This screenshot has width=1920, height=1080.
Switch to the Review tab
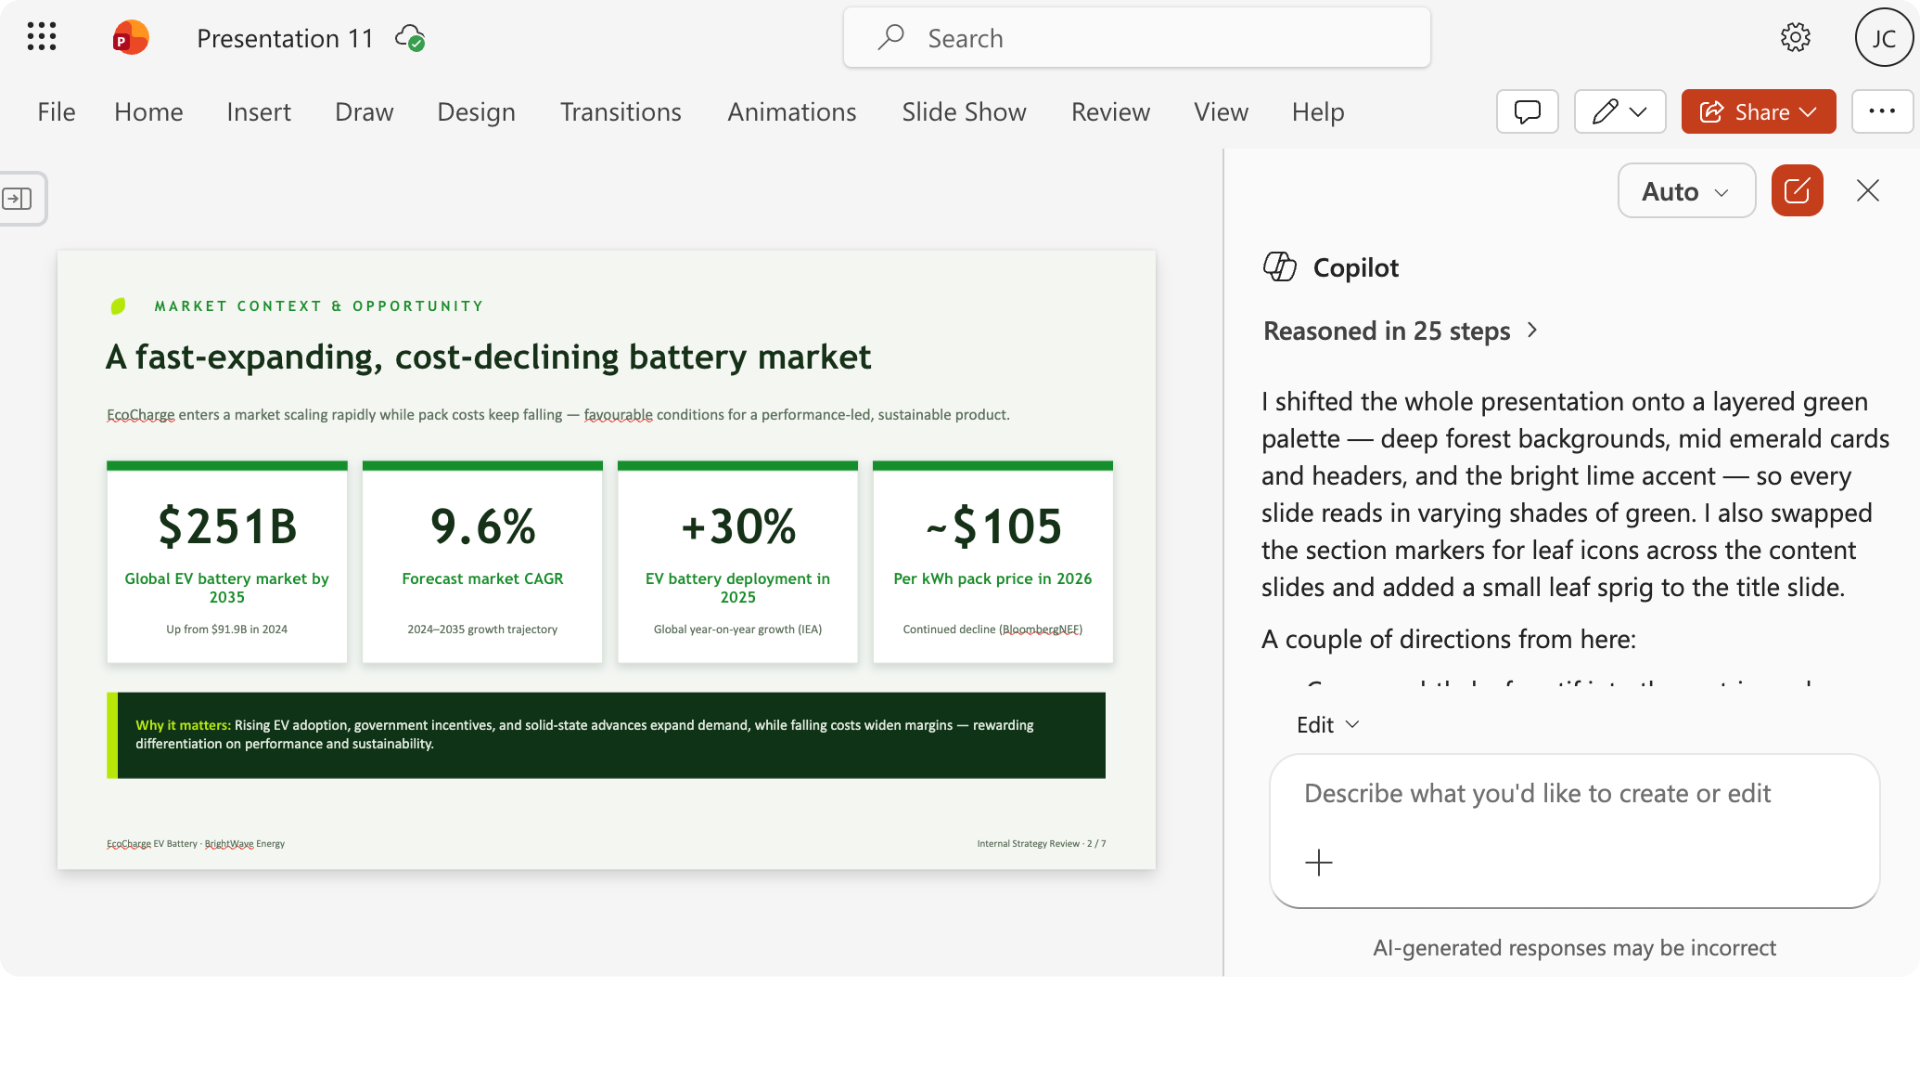pos(1110,112)
